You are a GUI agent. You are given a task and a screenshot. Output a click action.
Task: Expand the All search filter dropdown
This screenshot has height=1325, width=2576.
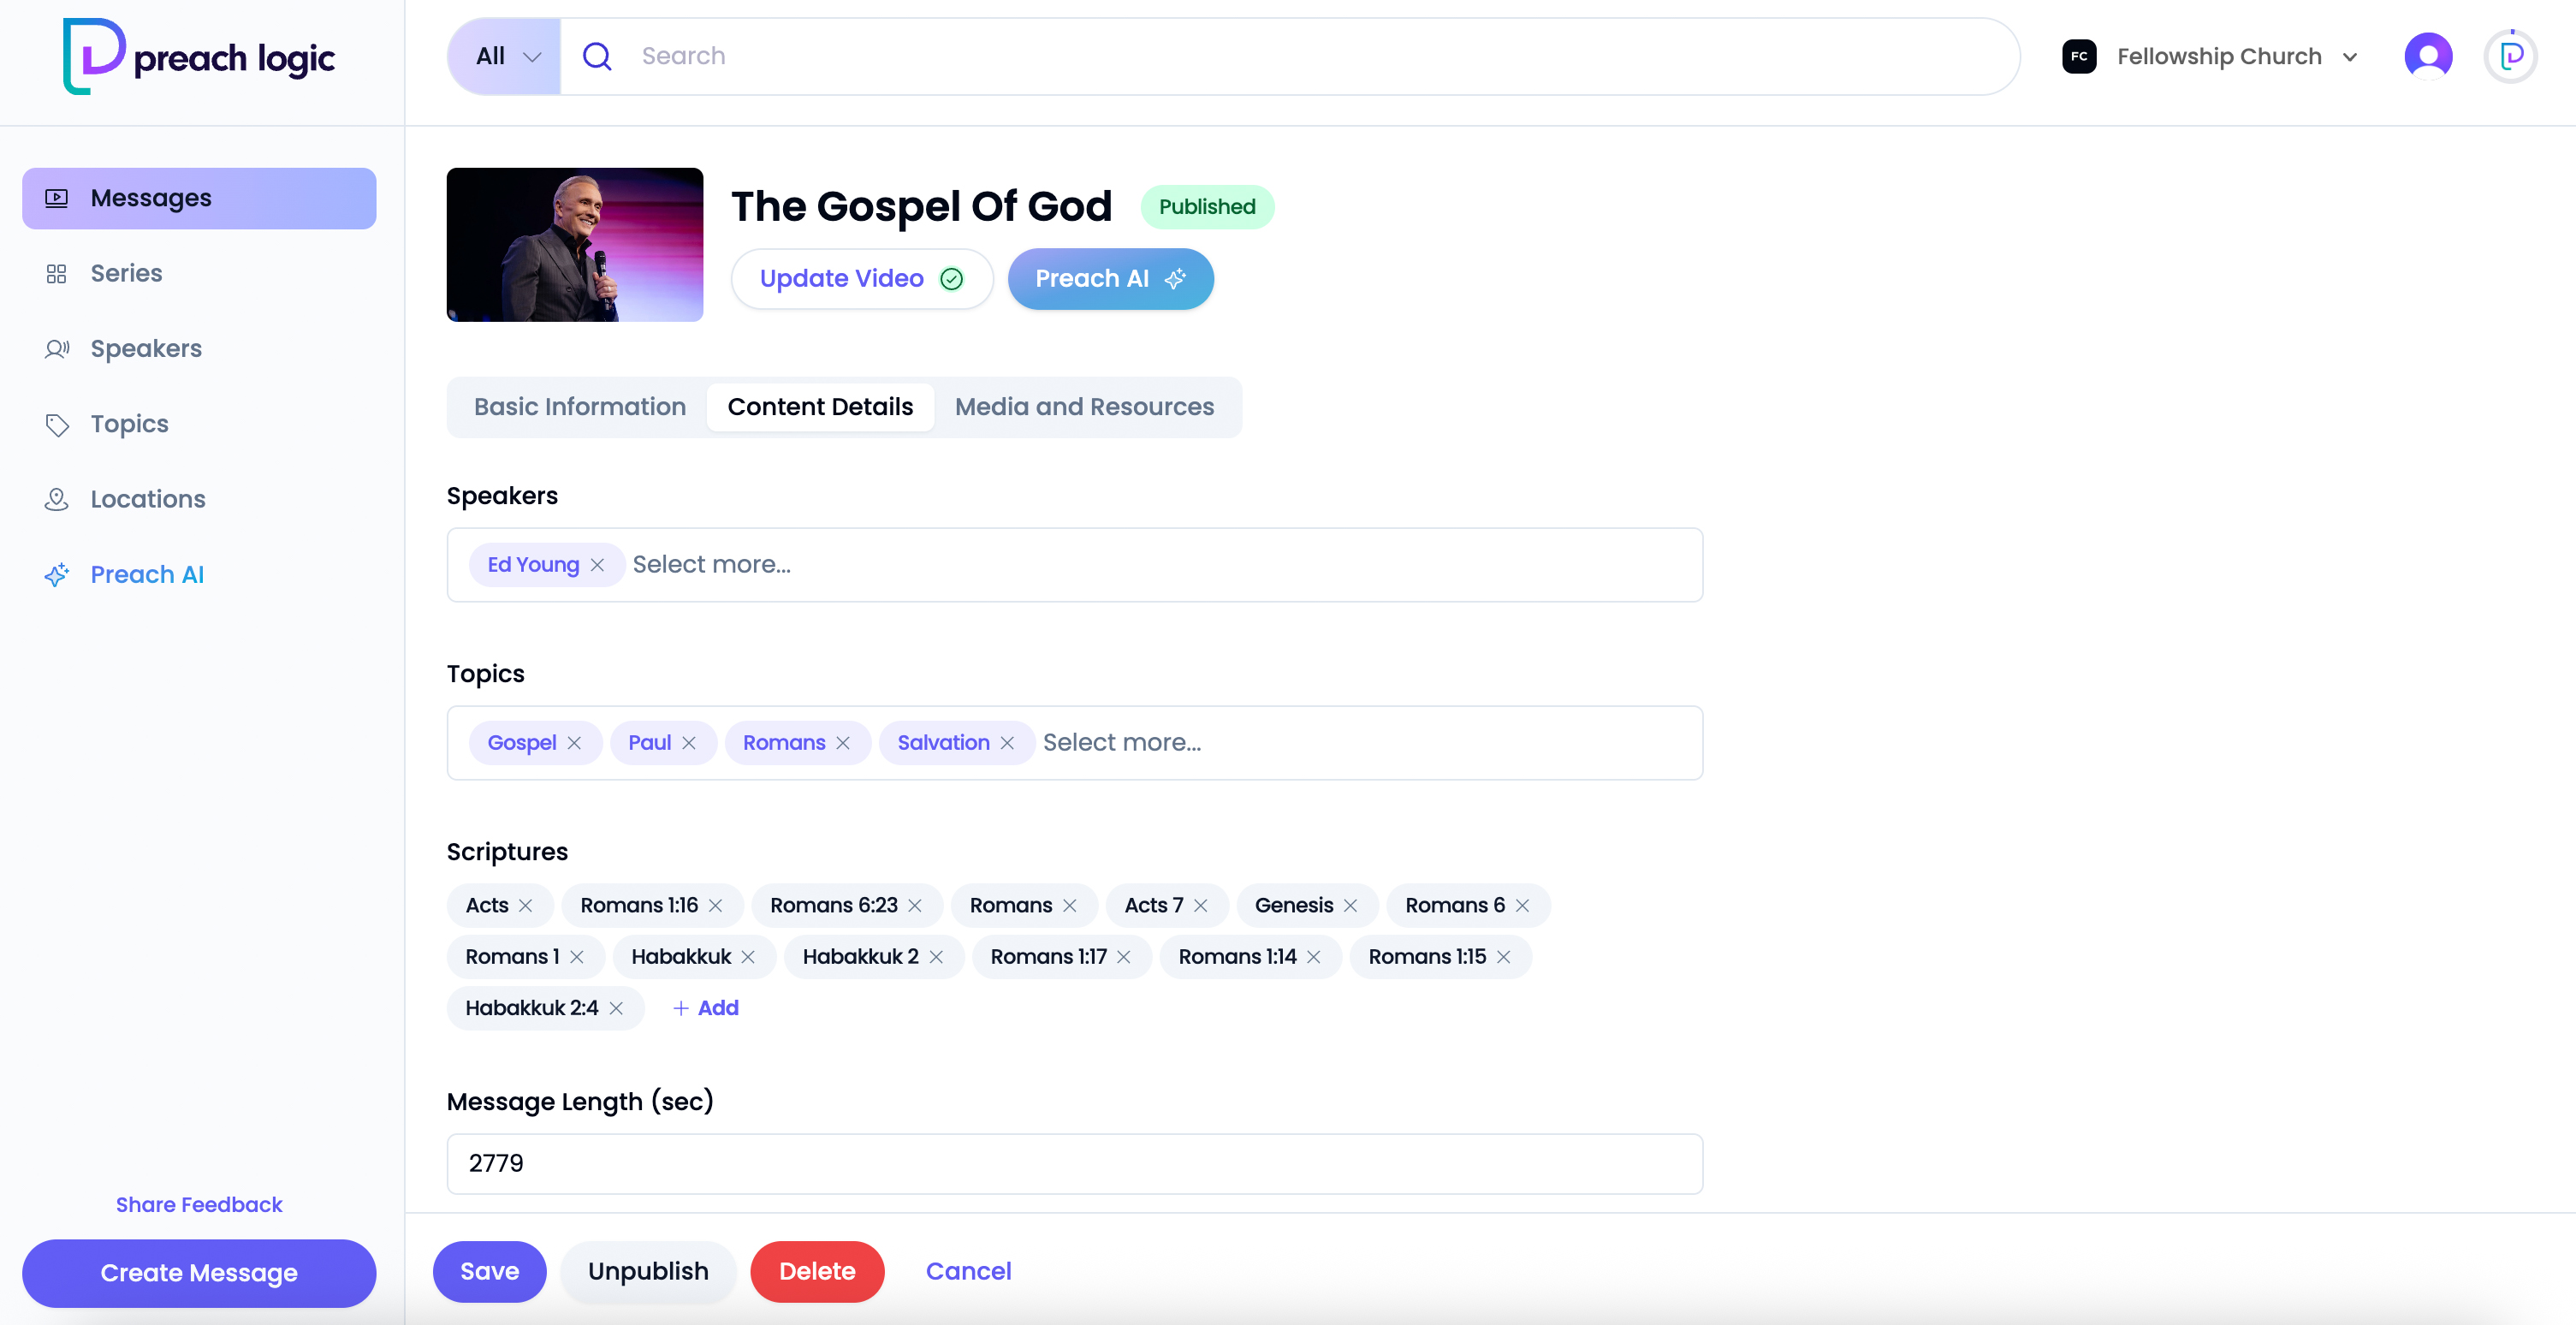pos(506,56)
